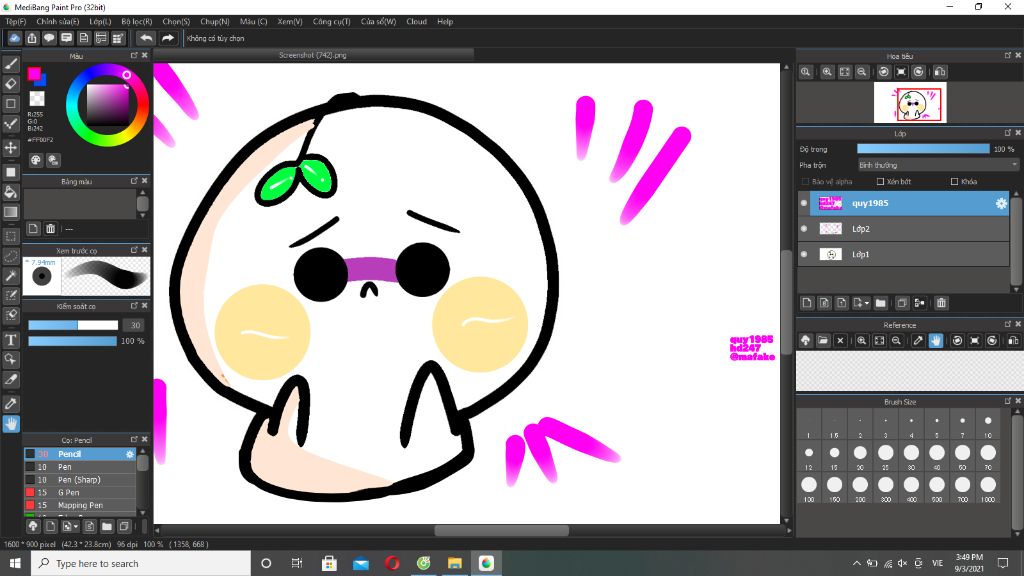1024x576 pixels.
Task: Select the Fill rectangle tool
Action: pos(11,172)
